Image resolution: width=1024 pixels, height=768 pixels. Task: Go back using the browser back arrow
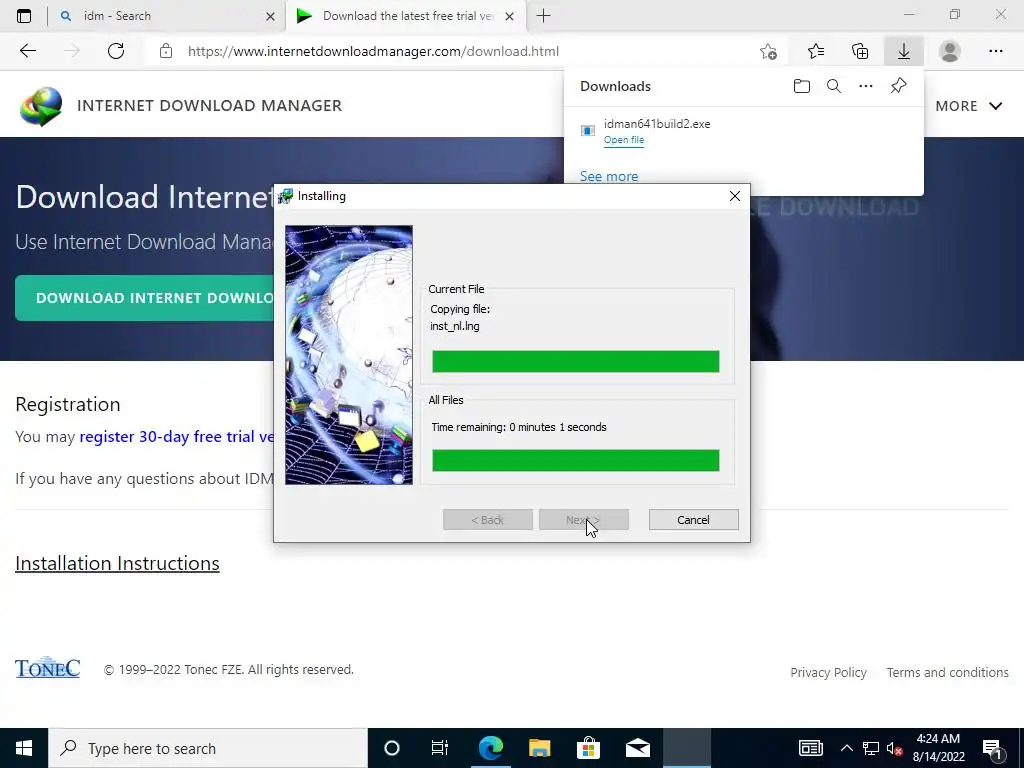coord(27,51)
